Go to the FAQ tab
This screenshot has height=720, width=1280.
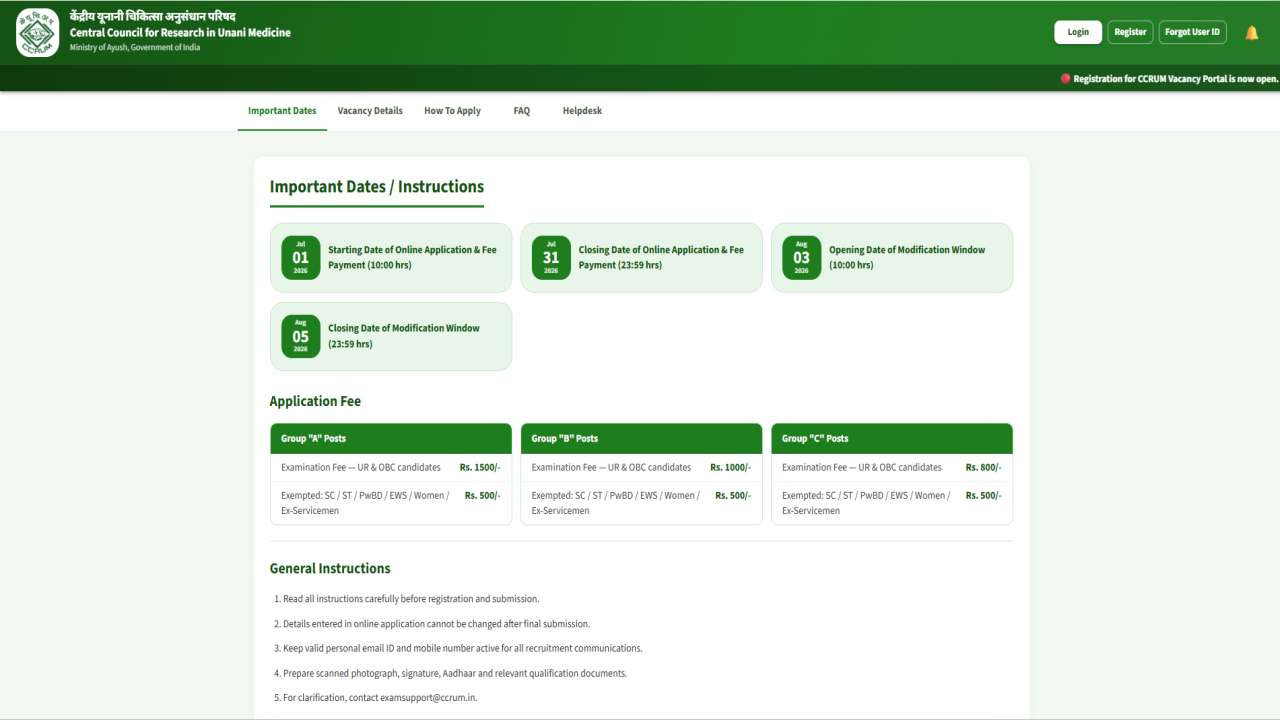coord(522,111)
